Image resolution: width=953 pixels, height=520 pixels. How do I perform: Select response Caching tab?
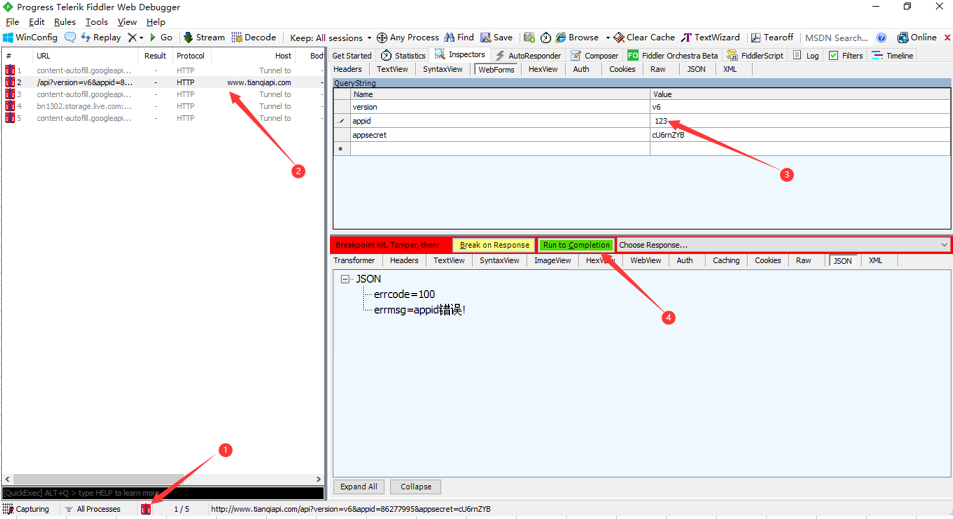pyautogui.click(x=726, y=260)
